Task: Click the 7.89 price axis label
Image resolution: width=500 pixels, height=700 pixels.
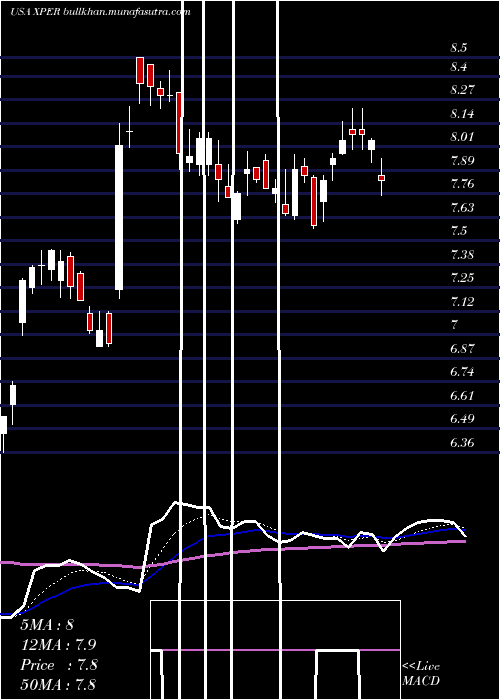Action: click(x=462, y=161)
